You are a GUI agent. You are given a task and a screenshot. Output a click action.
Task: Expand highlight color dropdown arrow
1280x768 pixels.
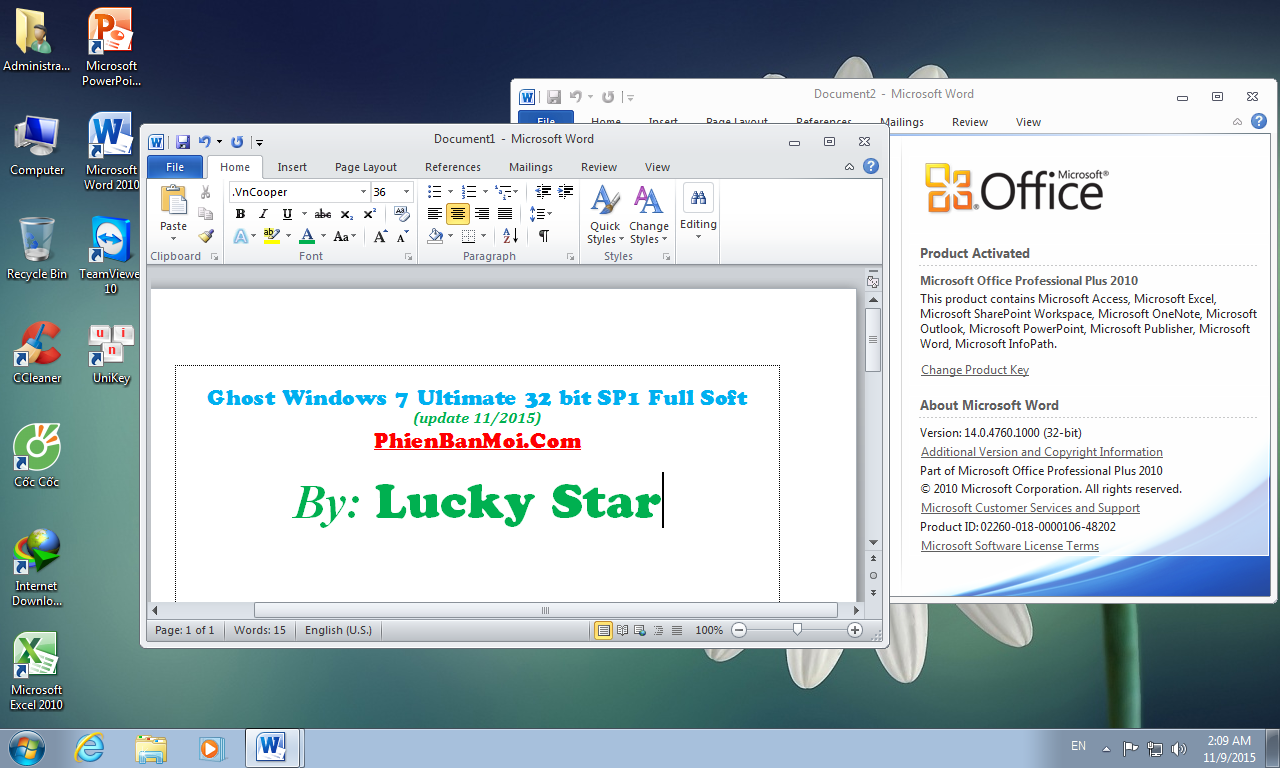click(x=288, y=237)
